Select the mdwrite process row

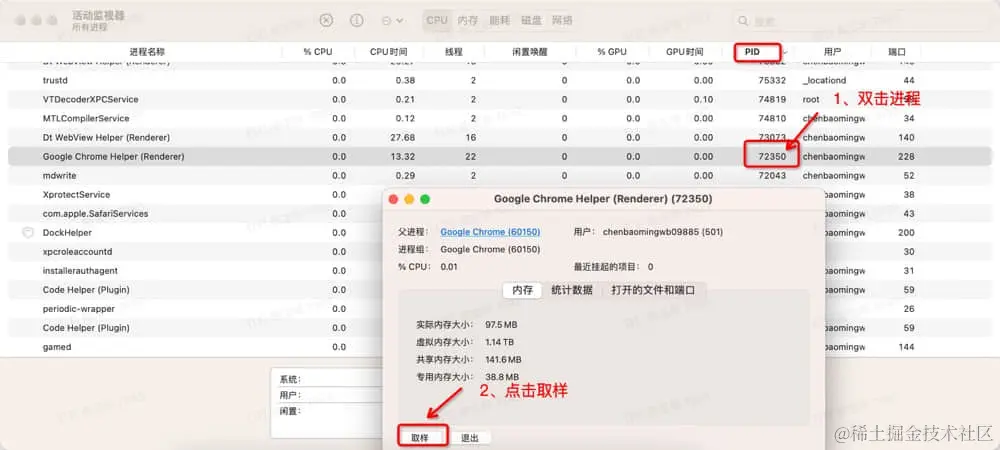(x=500, y=175)
